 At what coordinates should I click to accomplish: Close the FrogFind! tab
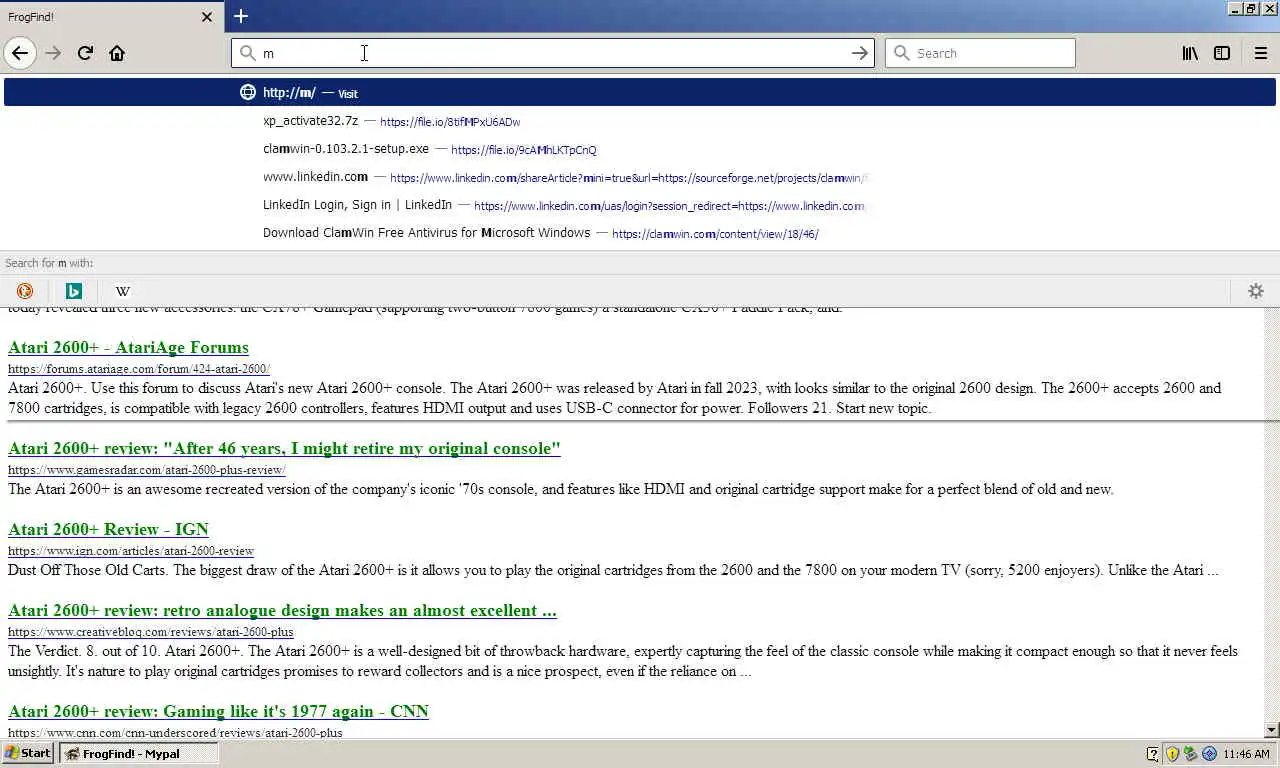[207, 17]
